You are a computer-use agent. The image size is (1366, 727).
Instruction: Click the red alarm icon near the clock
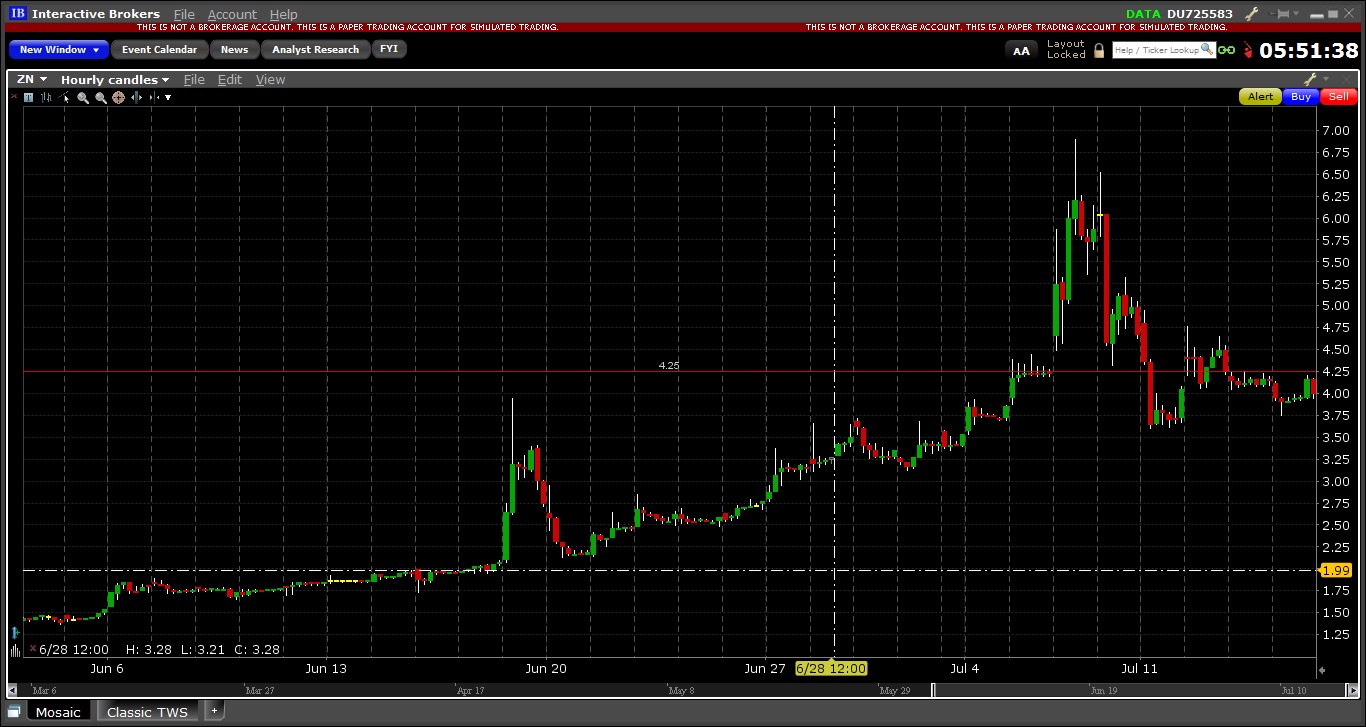[x=1248, y=49]
